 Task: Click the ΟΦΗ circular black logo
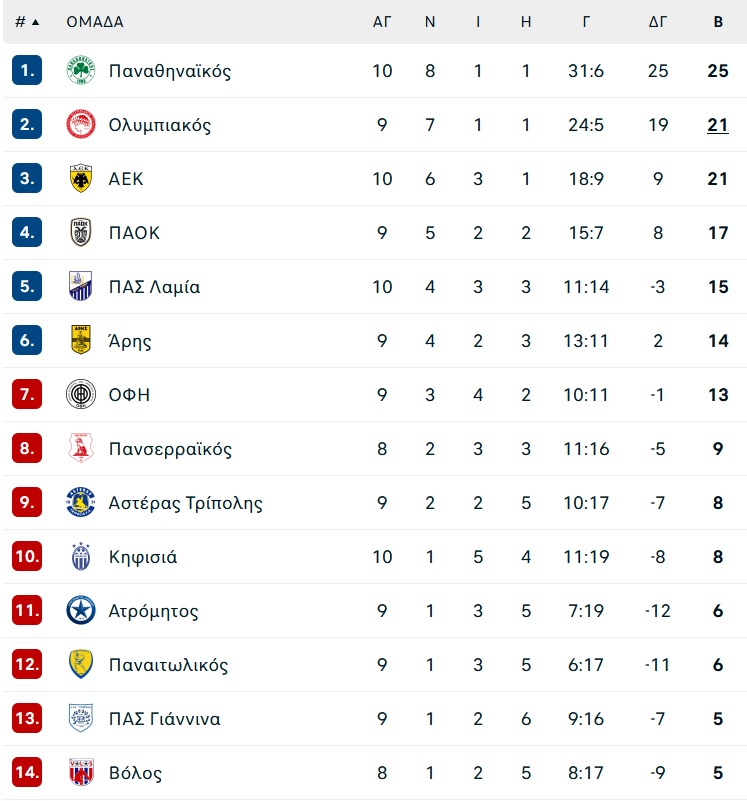pos(81,394)
